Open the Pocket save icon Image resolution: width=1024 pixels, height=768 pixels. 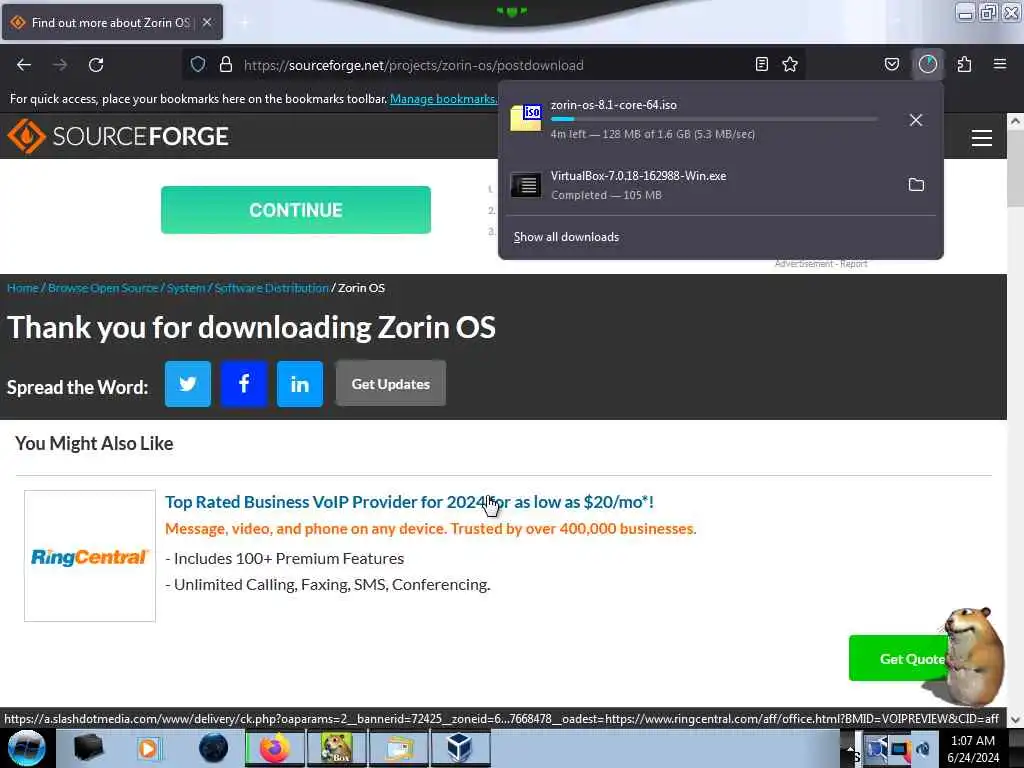(x=891, y=64)
